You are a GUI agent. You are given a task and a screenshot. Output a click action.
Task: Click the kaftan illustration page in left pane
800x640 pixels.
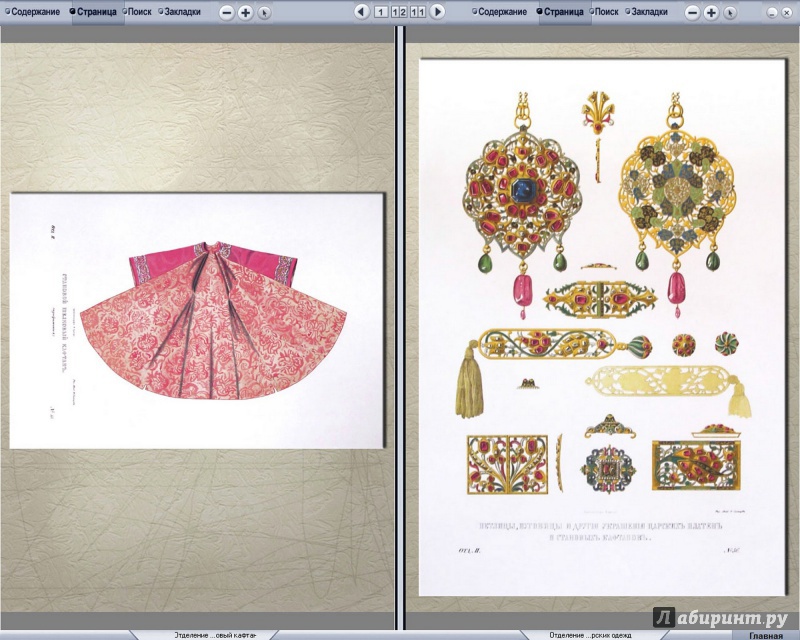(196, 321)
